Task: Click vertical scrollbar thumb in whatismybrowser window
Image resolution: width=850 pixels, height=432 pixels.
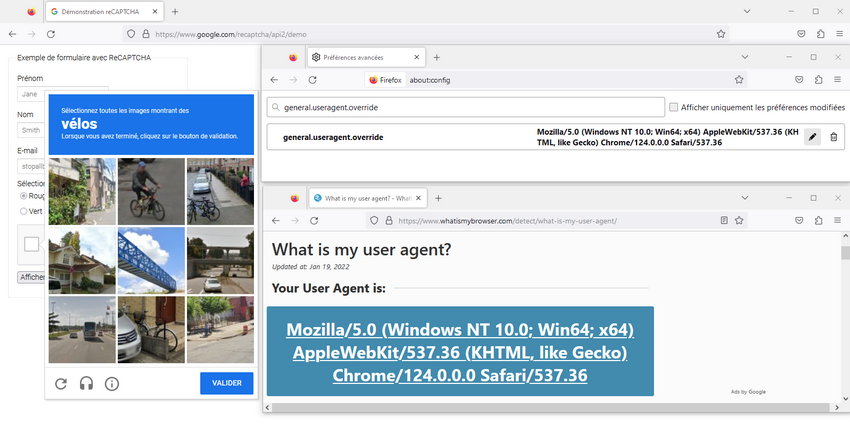Action: coord(845,253)
